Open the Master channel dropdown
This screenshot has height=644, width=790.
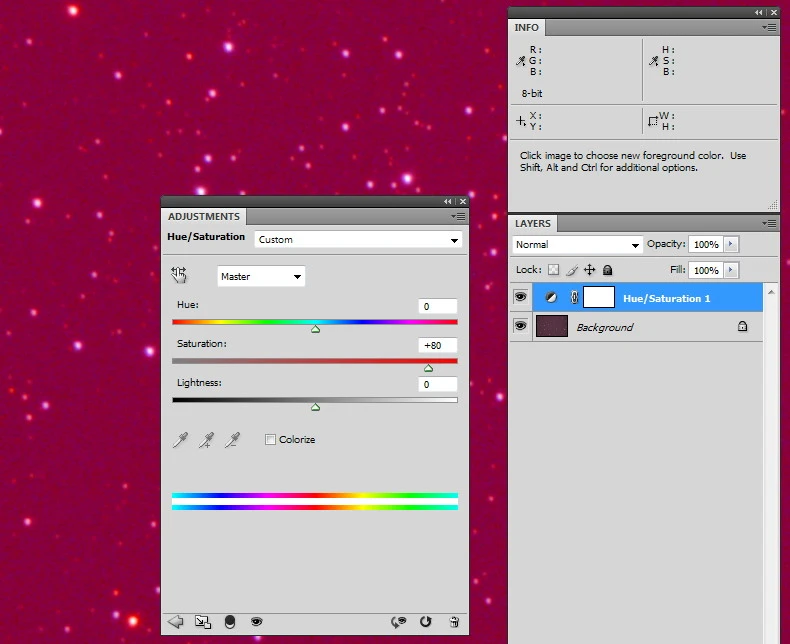pos(261,277)
